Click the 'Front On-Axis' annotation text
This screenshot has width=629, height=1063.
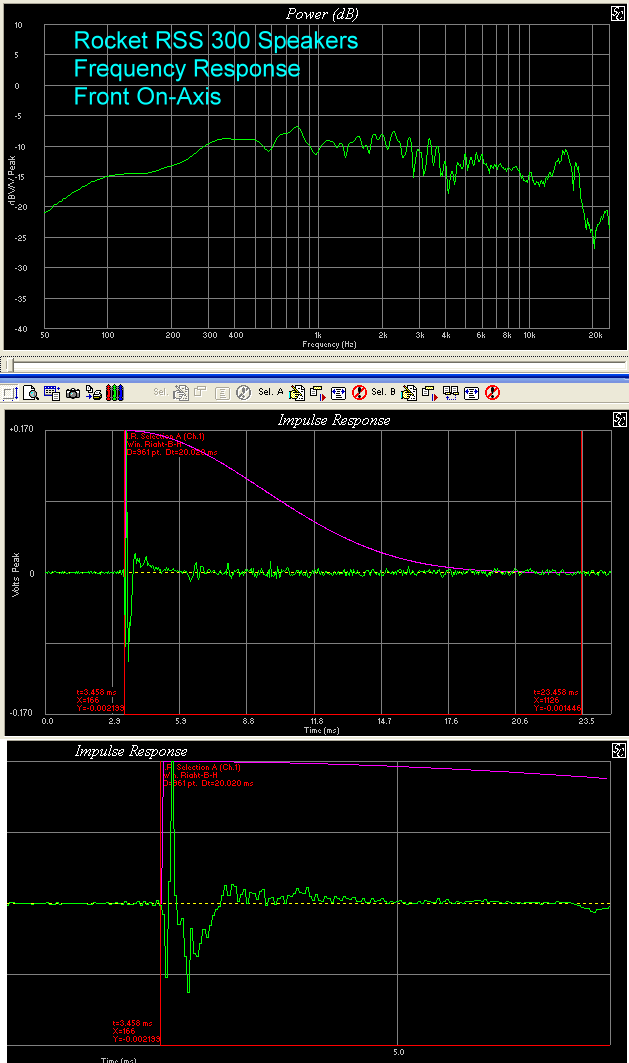click(x=147, y=96)
